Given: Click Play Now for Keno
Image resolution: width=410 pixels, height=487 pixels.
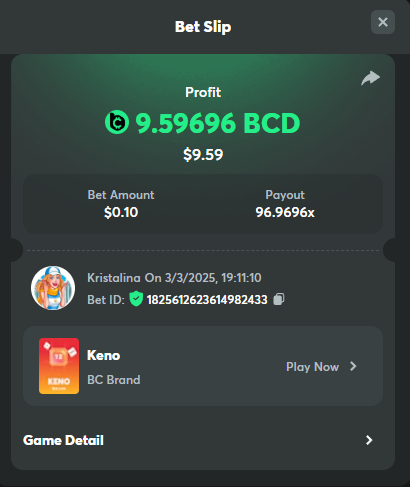Looking at the screenshot, I should (312, 367).
